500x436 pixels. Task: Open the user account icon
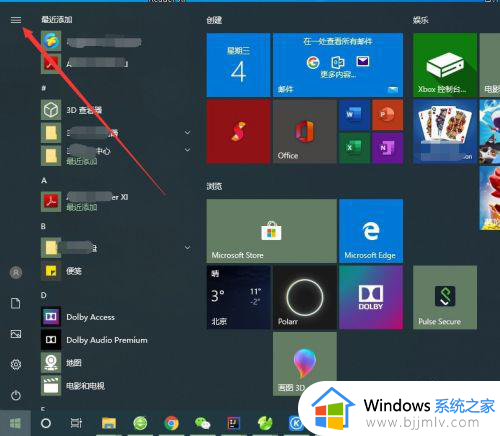point(16,273)
